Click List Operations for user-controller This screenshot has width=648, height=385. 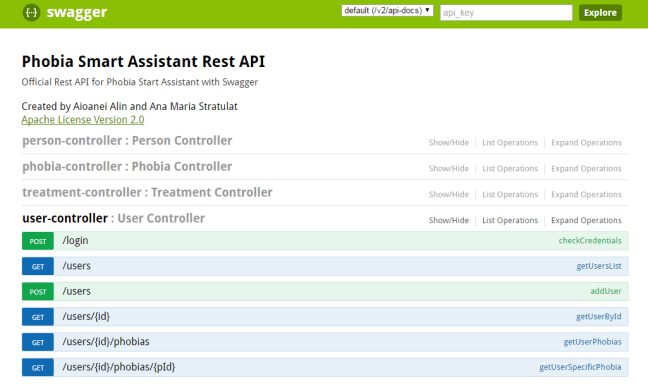tap(510, 221)
